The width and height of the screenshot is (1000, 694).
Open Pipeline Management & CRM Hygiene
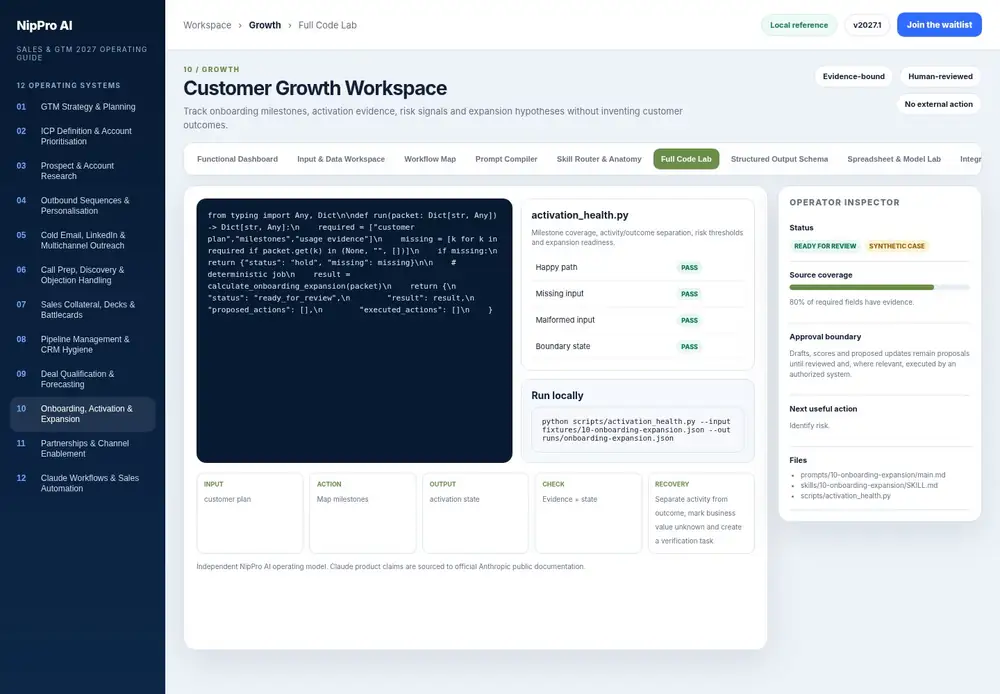pyautogui.click(x=82, y=344)
